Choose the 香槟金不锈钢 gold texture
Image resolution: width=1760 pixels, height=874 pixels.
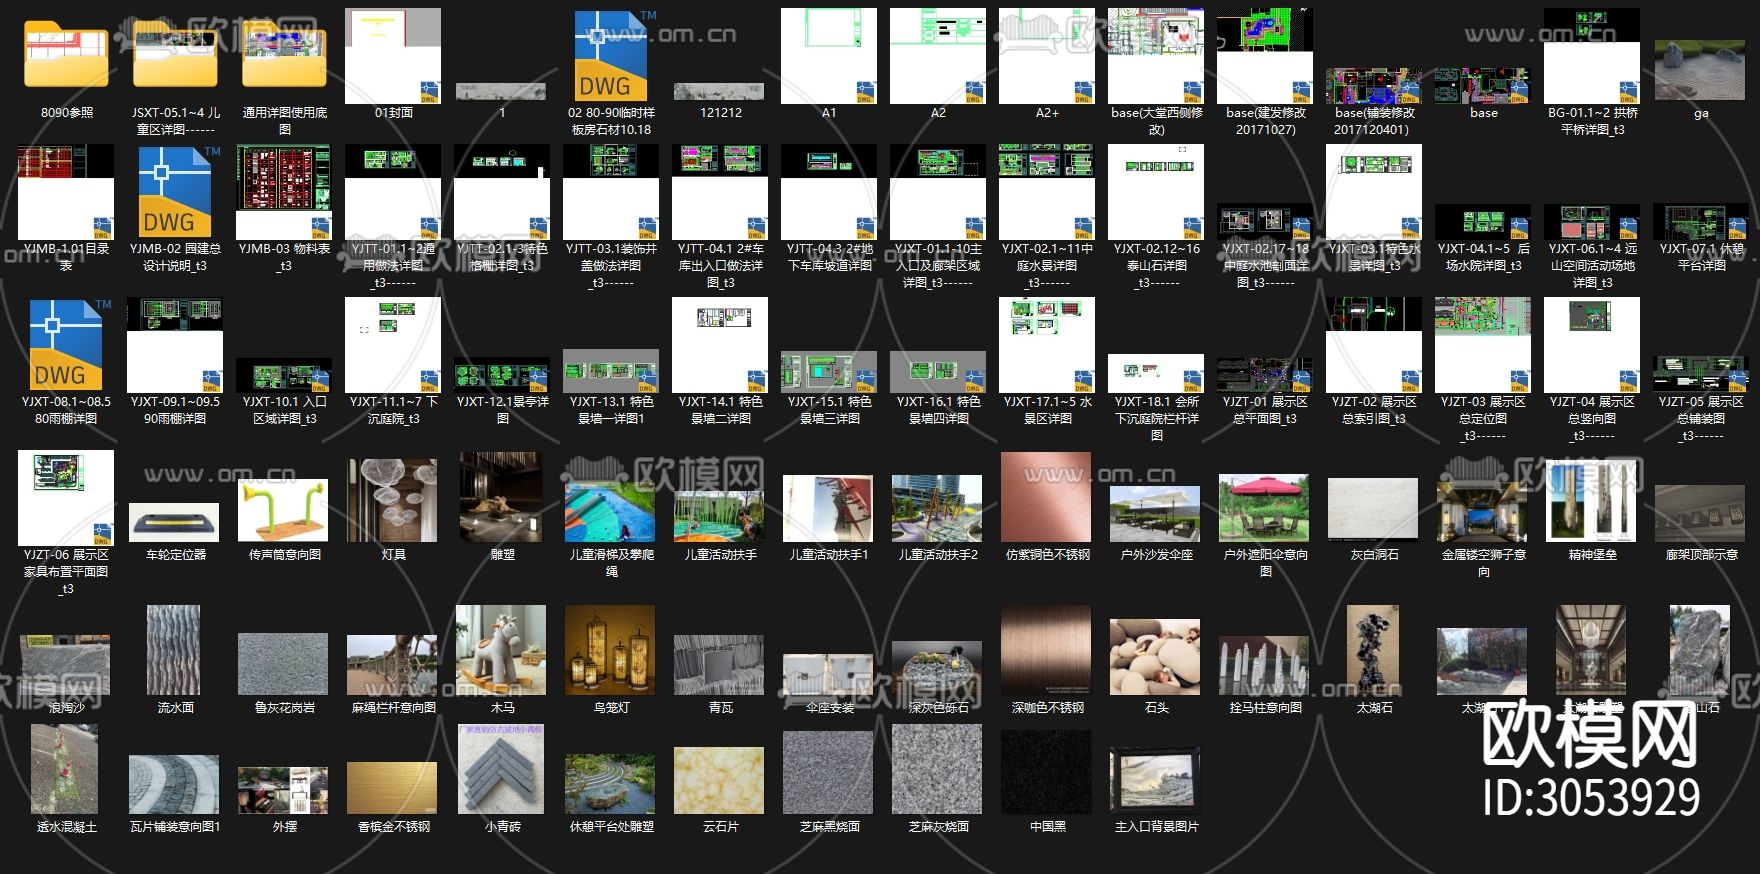click(x=393, y=788)
